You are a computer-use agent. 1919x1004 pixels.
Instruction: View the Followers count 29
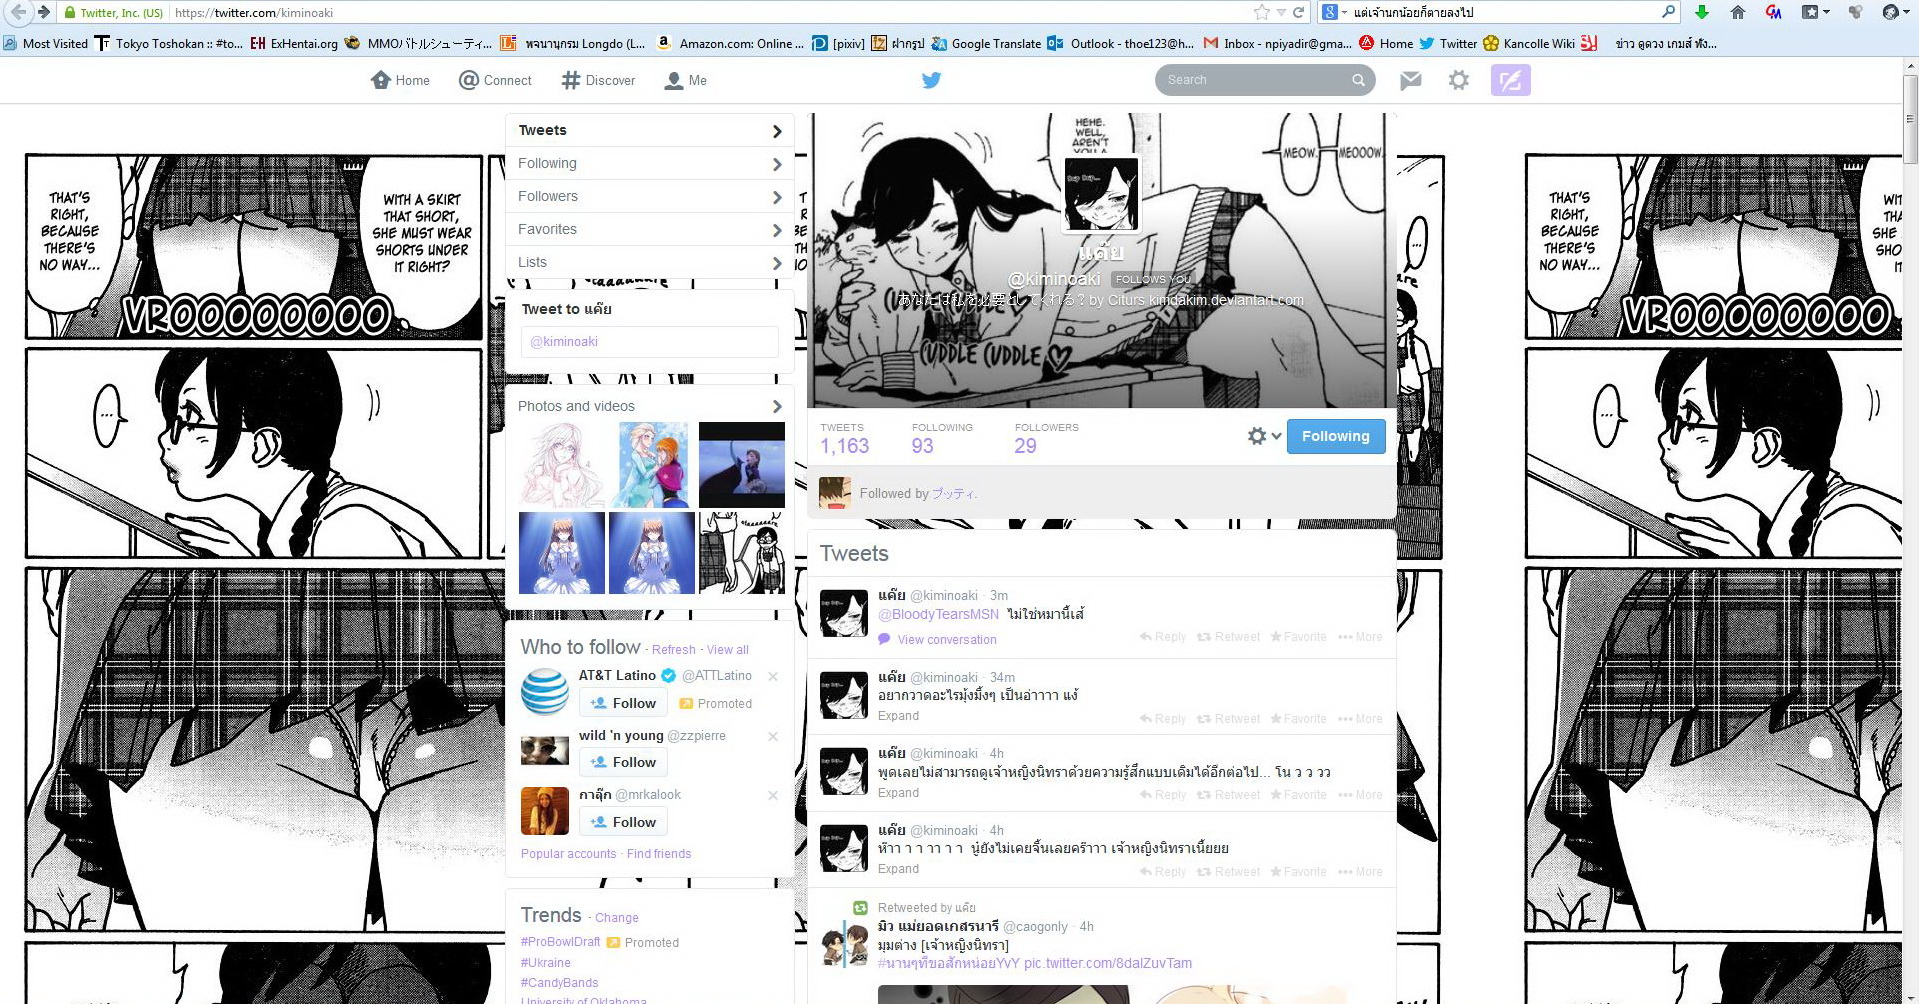click(x=1046, y=439)
